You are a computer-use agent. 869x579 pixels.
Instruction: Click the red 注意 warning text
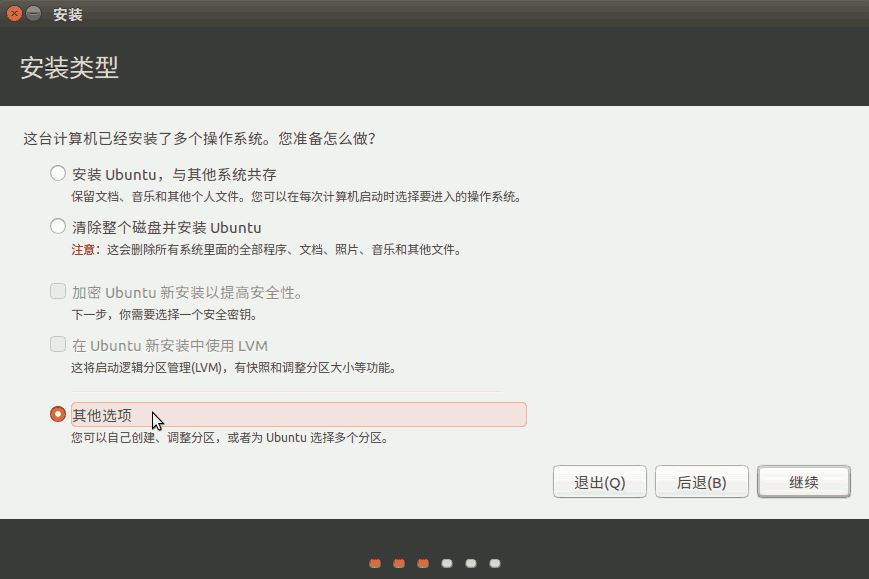tap(83, 250)
